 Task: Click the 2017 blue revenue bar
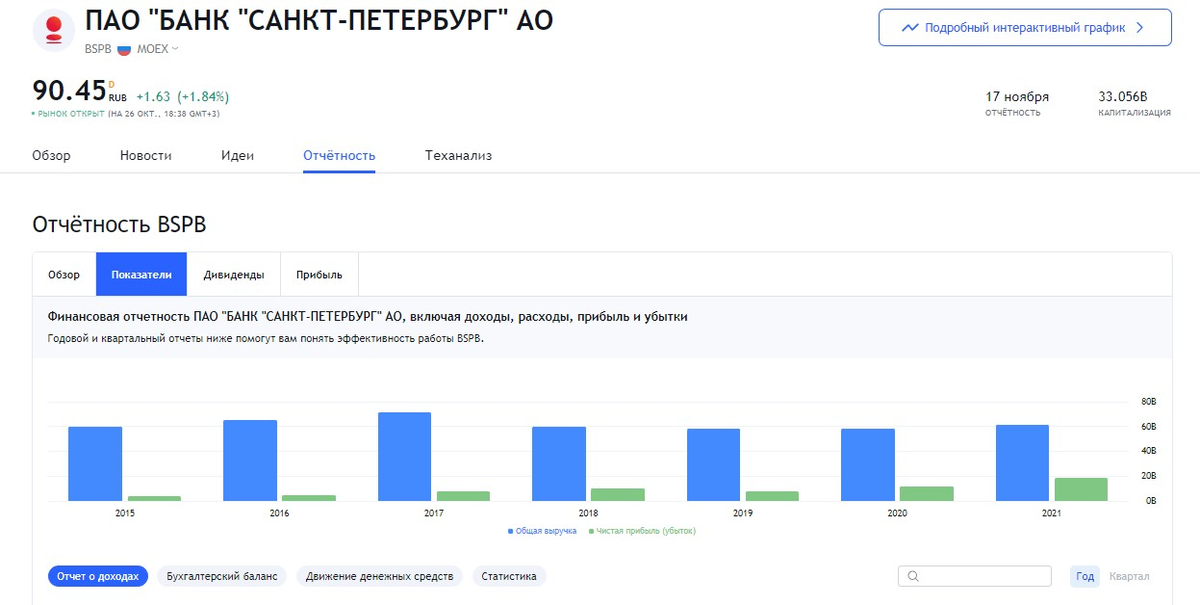[405, 456]
